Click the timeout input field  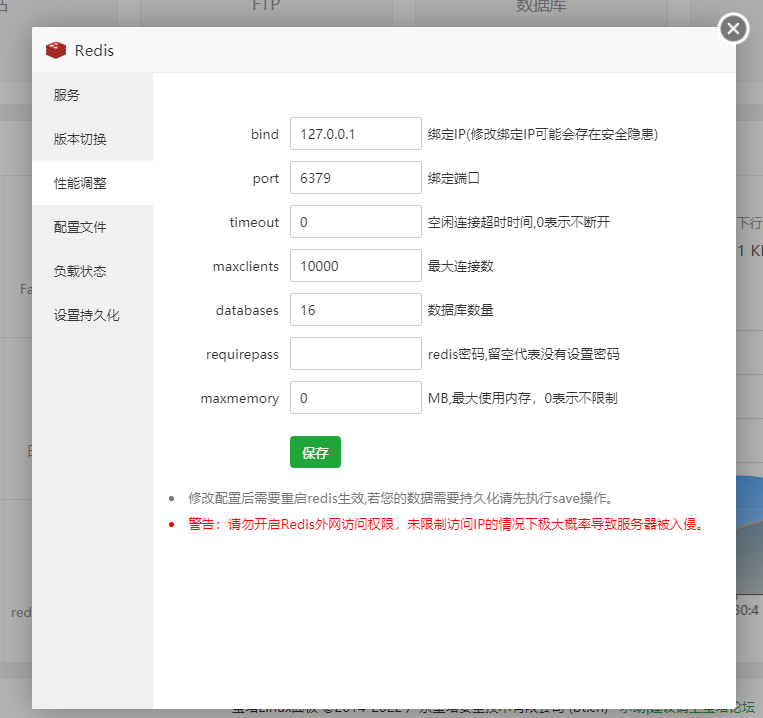356,222
